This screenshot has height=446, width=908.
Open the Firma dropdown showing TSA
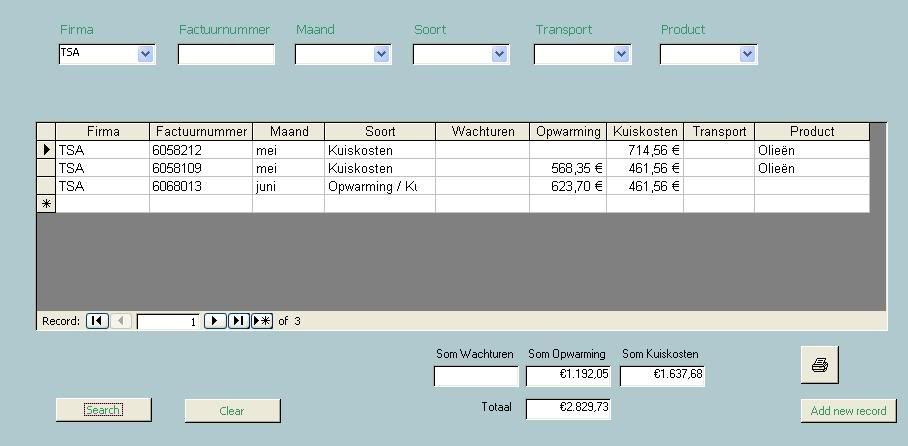pos(146,54)
